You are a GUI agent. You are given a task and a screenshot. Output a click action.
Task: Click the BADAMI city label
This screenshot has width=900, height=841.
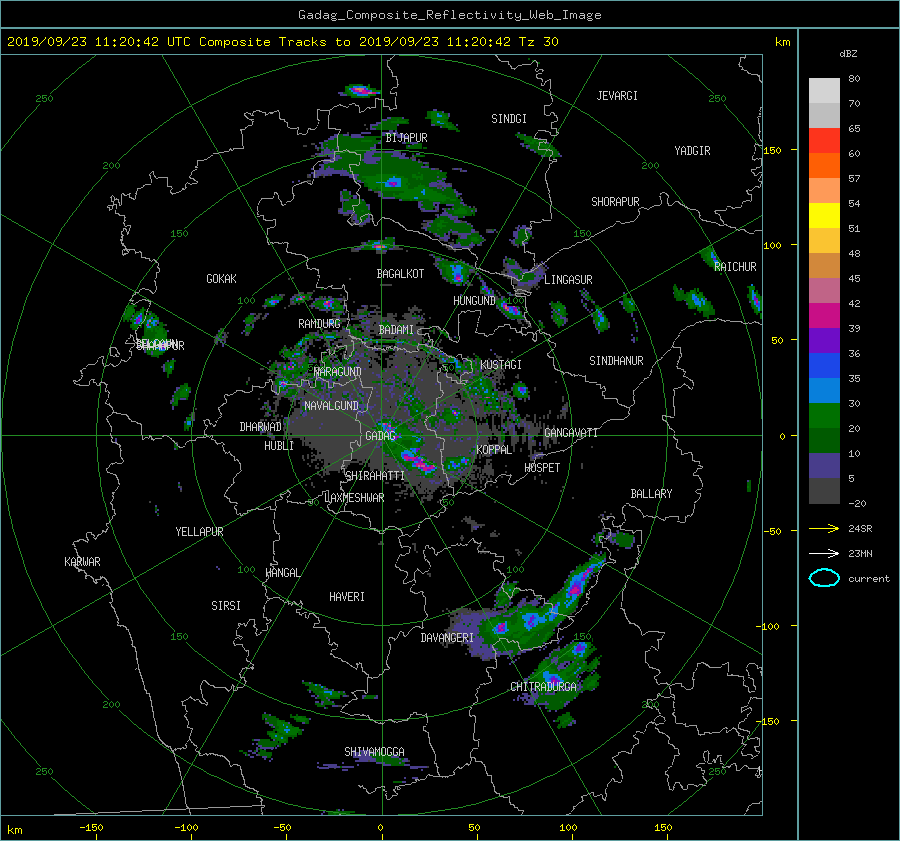[396, 330]
